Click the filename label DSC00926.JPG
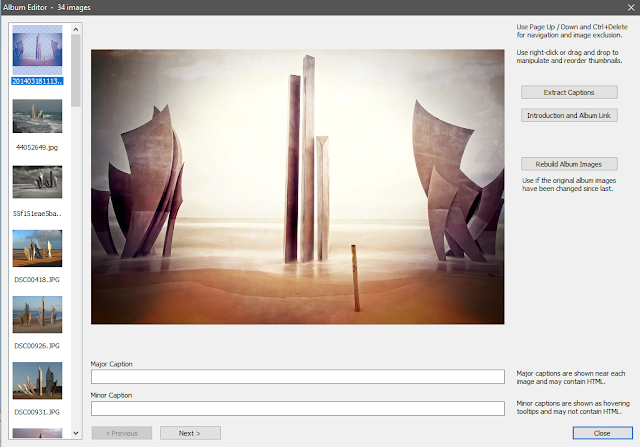Screen dimensions: 640x447 (x=37, y=346)
